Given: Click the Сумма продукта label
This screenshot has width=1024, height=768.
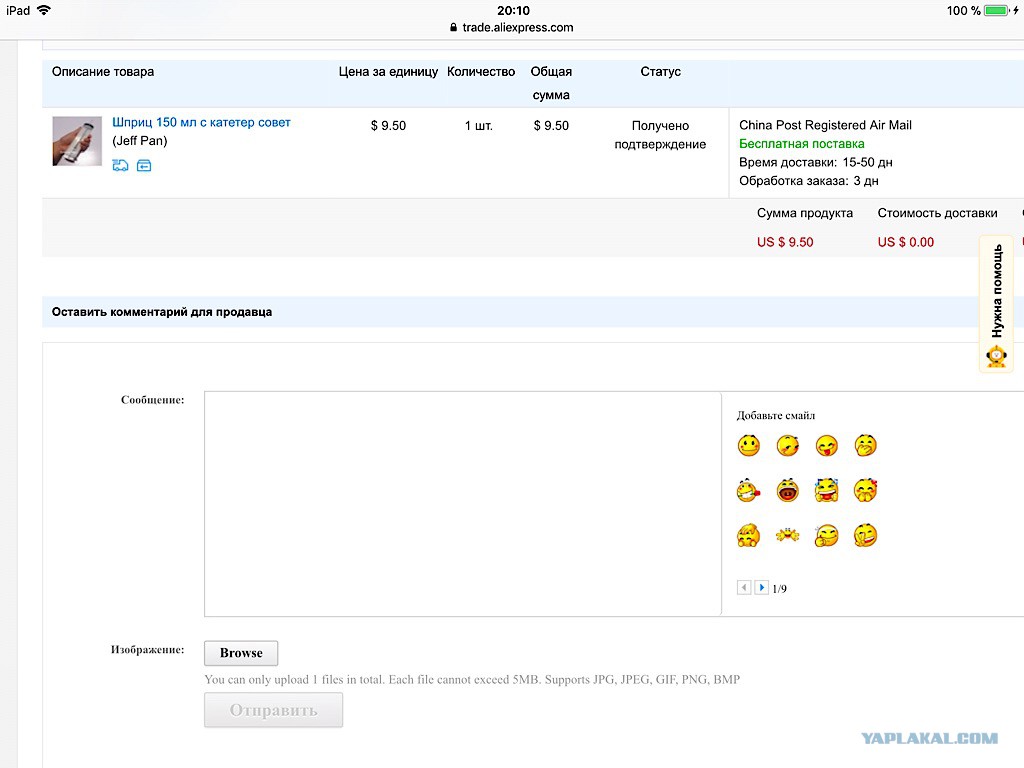Looking at the screenshot, I should 805,213.
